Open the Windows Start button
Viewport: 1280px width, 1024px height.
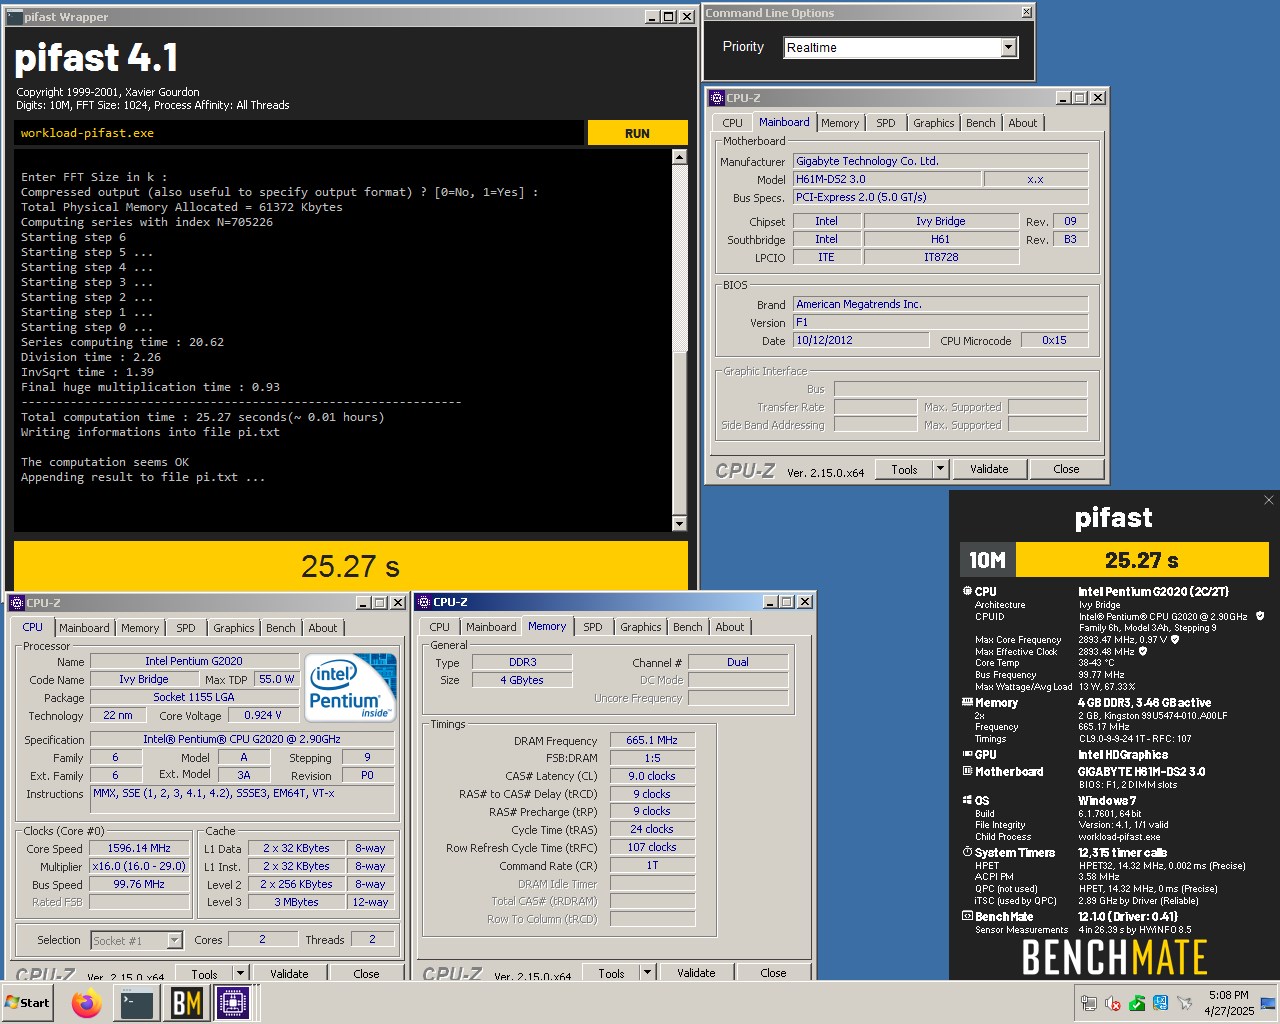point(28,1003)
